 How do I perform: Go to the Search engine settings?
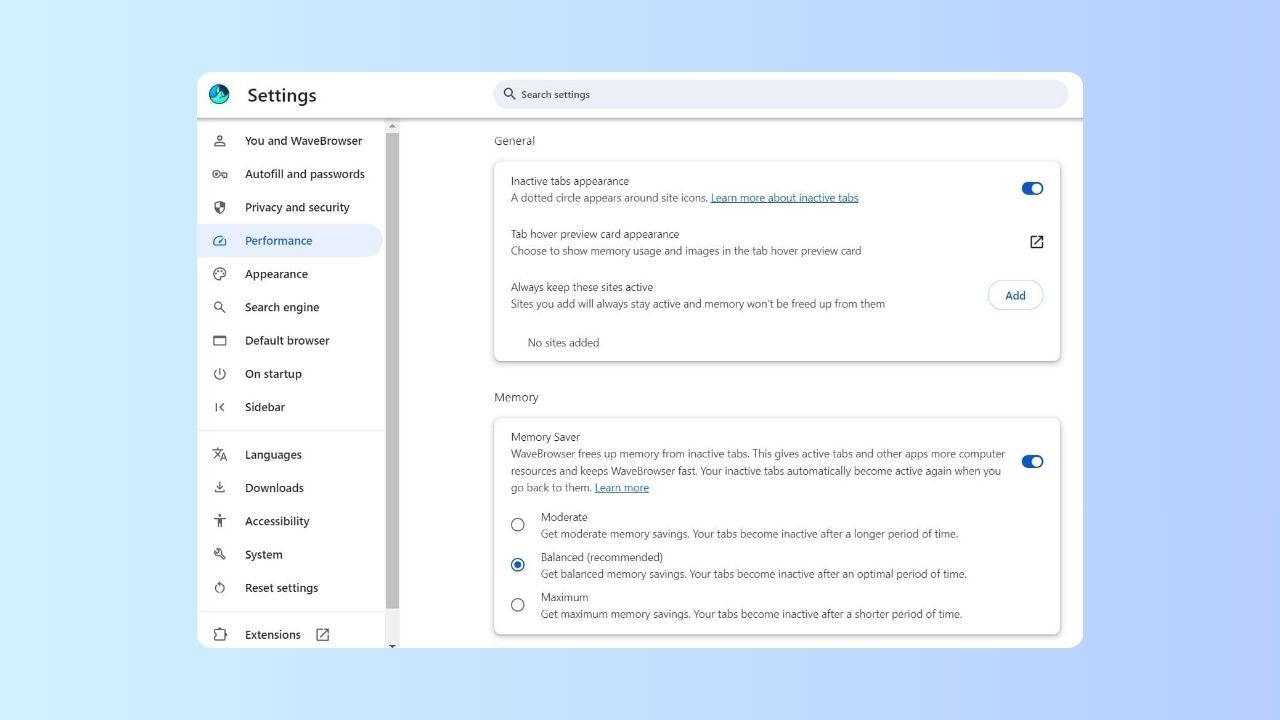click(282, 308)
